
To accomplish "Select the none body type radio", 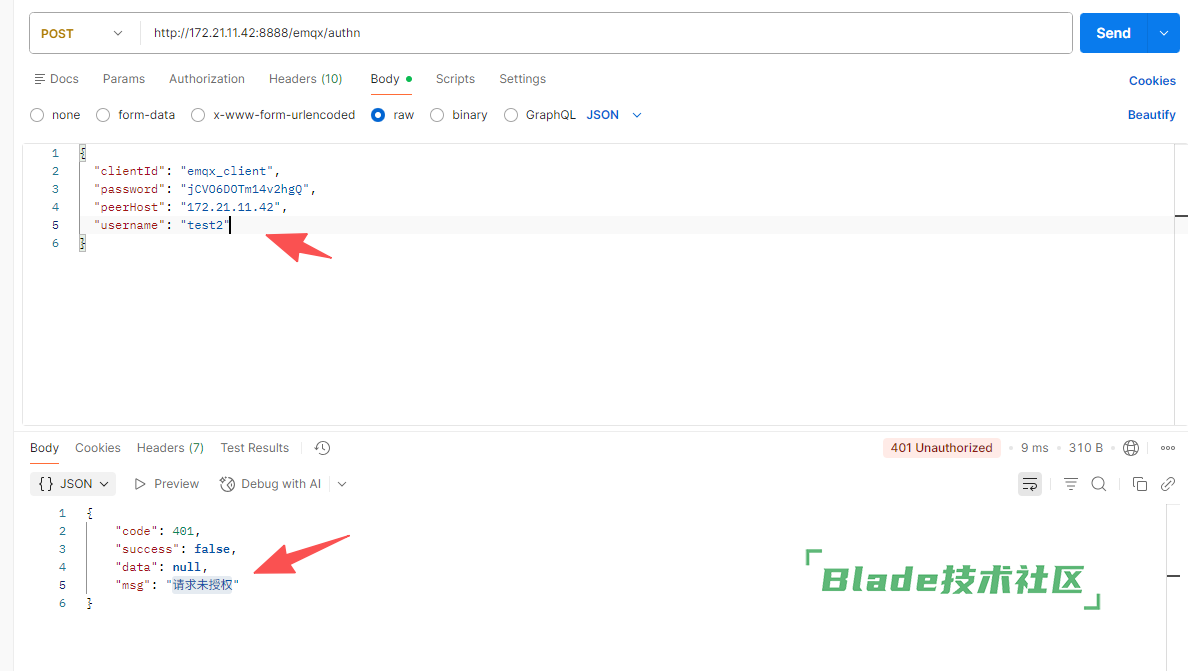I will click(37, 115).
